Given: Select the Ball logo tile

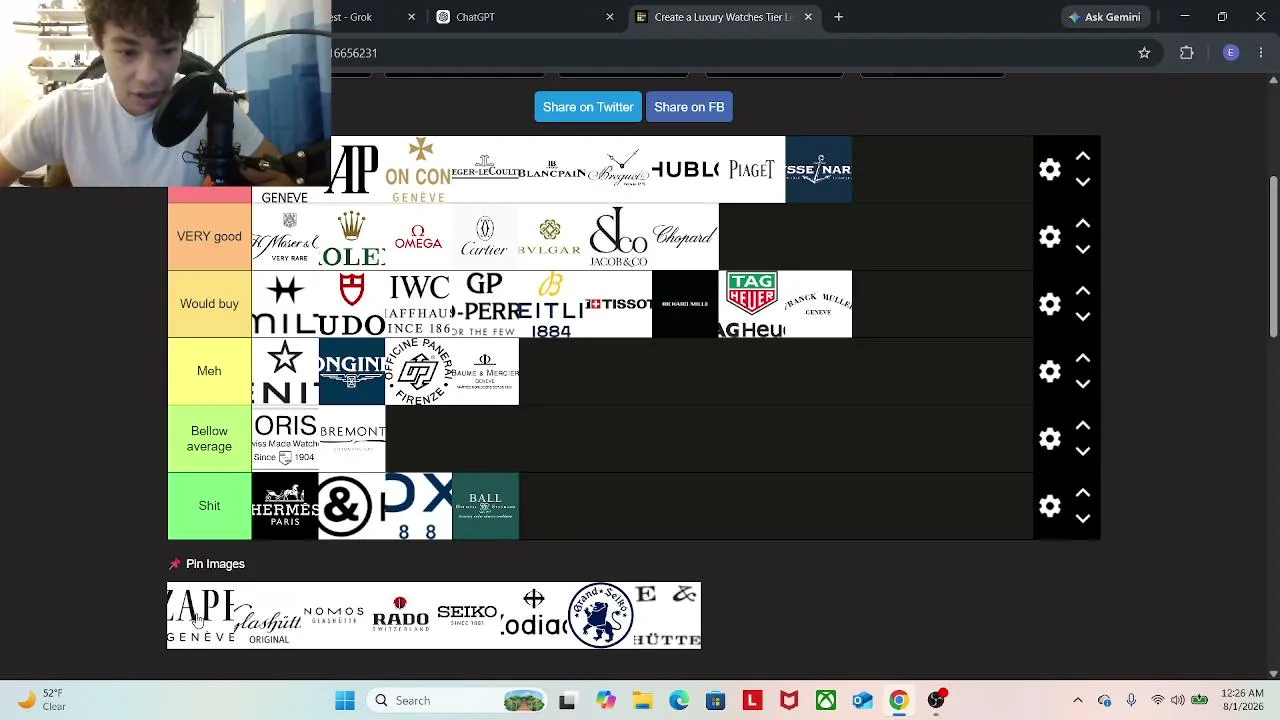Looking at the screenshot, I should (485, 506).
